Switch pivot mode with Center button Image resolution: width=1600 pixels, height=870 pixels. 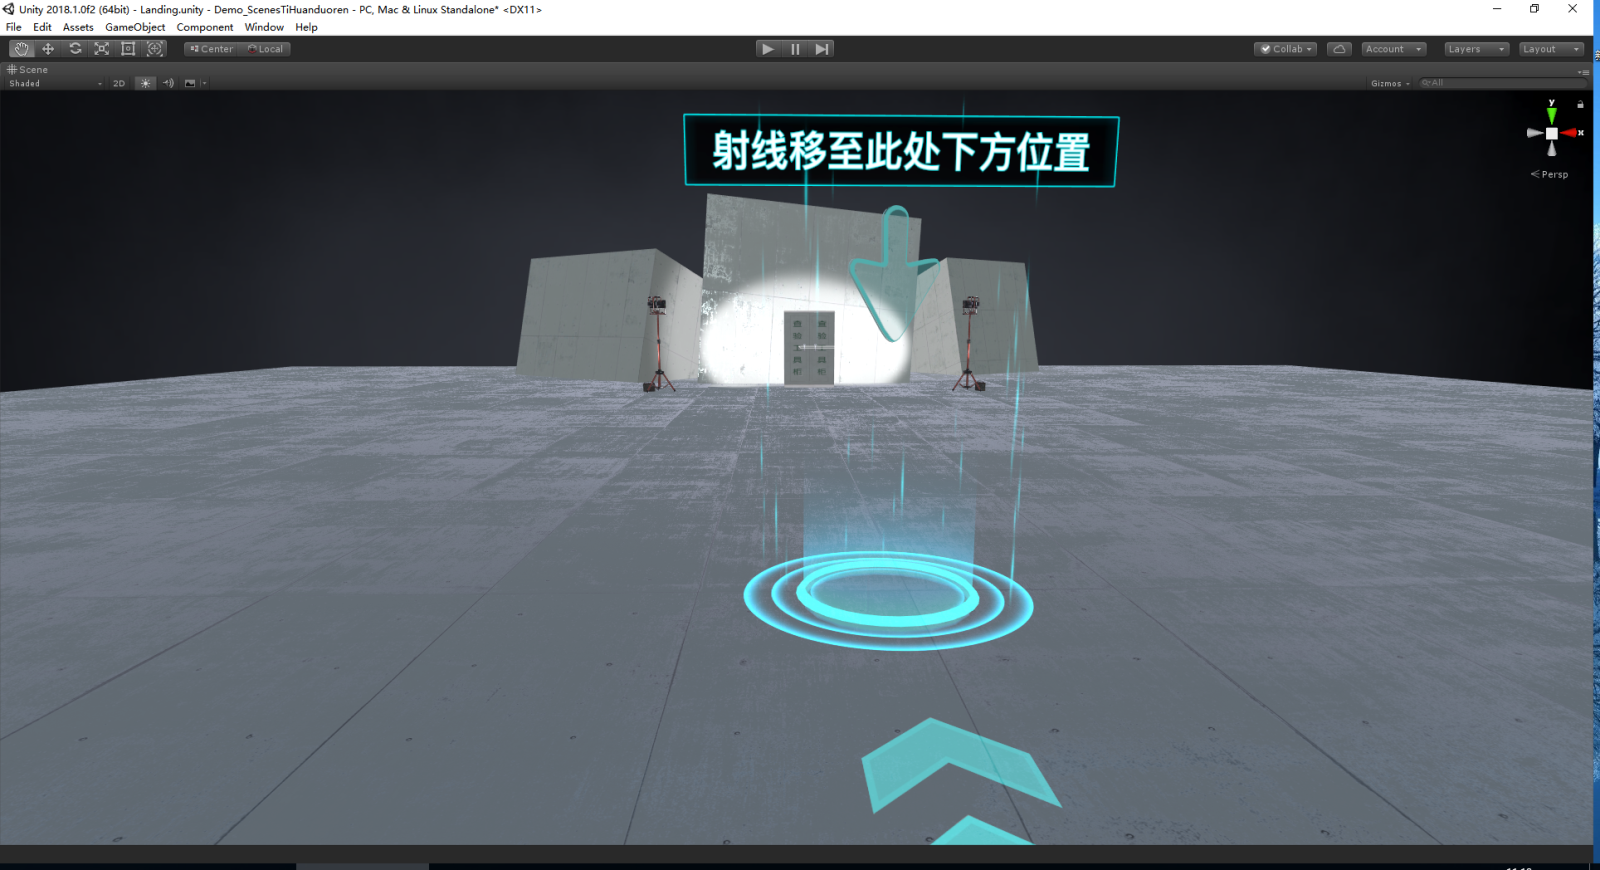[x=212, y=49]
